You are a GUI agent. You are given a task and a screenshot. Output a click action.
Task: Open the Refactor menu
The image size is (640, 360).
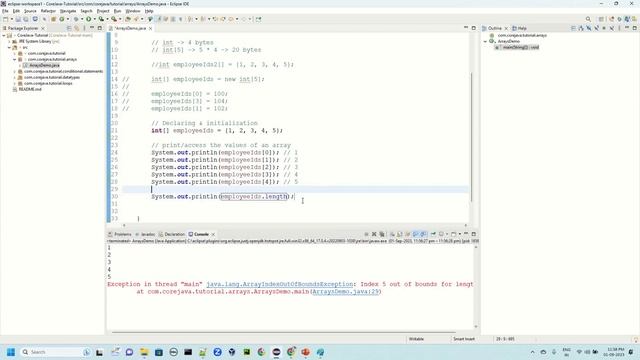tap(48, 11)
